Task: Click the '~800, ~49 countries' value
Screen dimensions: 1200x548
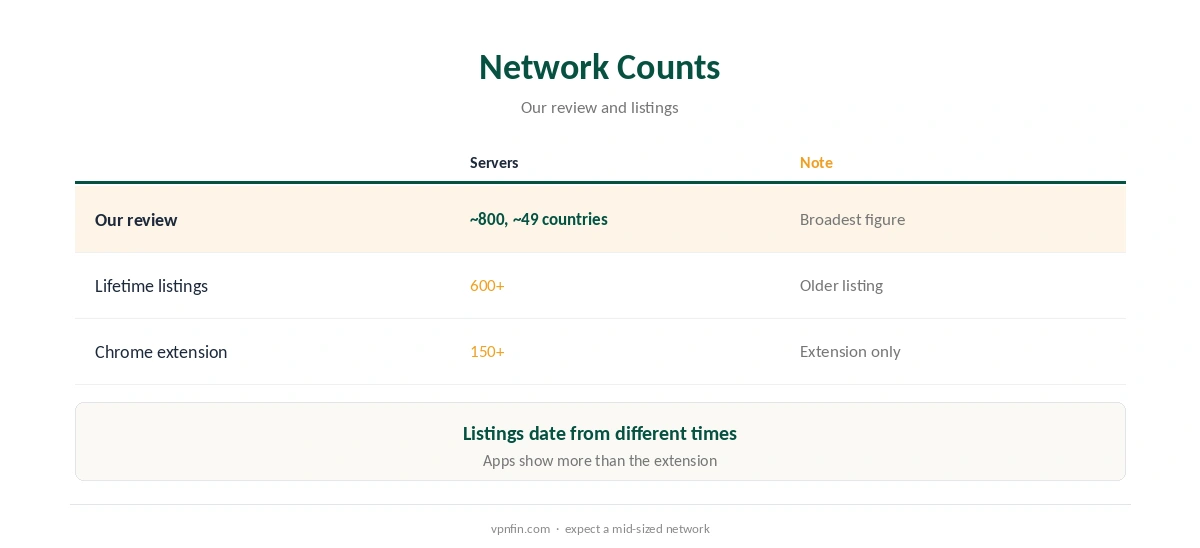Action: coord(539,219)
